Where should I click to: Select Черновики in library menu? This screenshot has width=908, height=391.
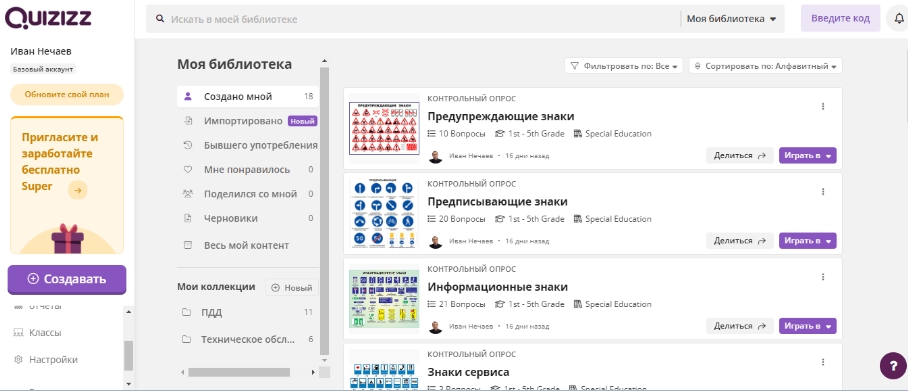click(248, 218)
